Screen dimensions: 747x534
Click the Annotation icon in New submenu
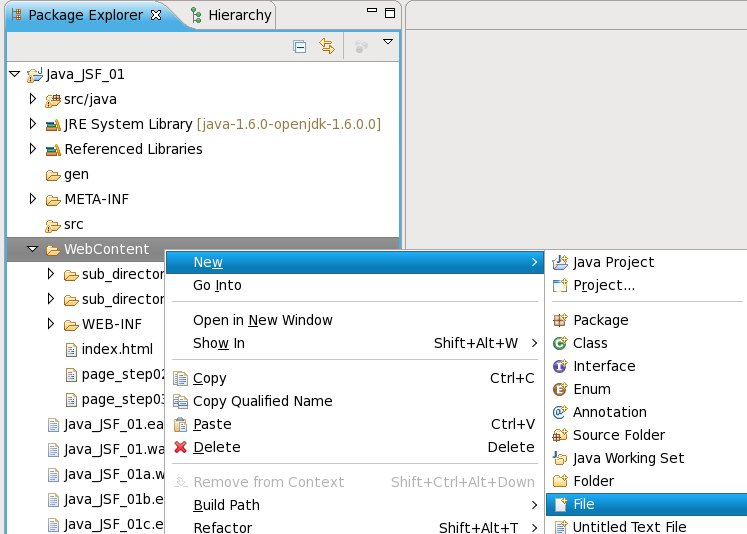point(560,412)
